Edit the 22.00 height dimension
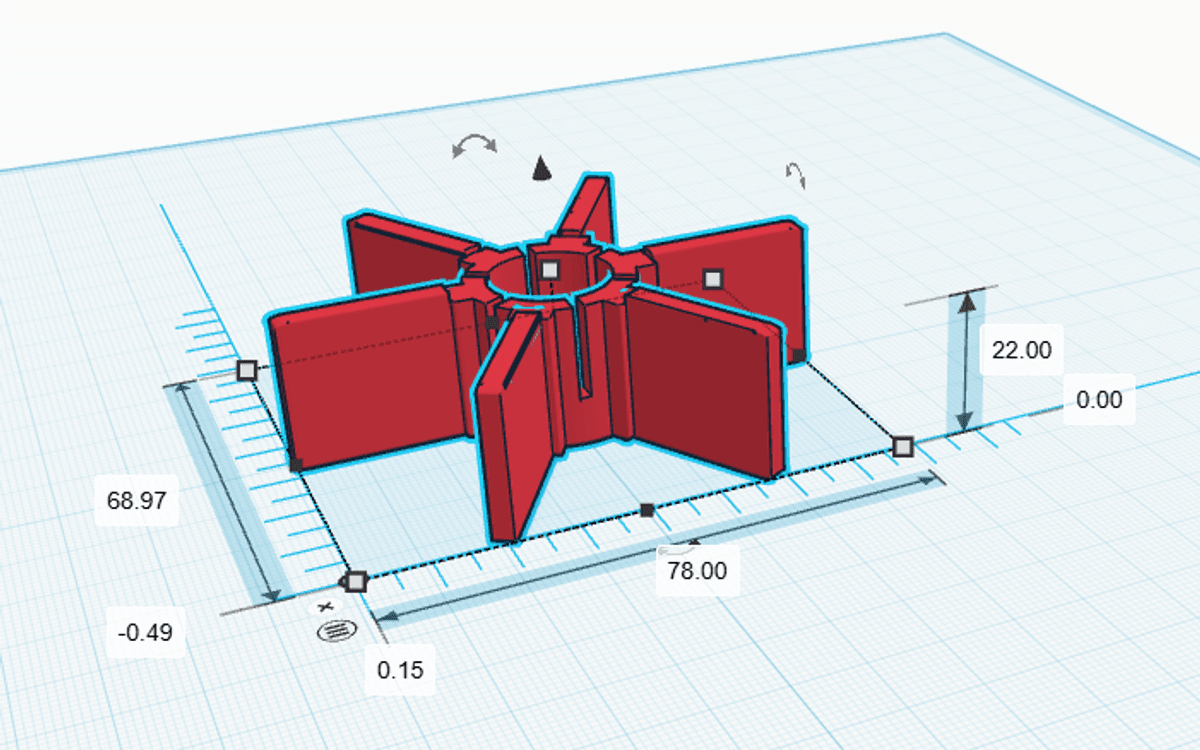 pyautogui.click(x=1022, y=350)
